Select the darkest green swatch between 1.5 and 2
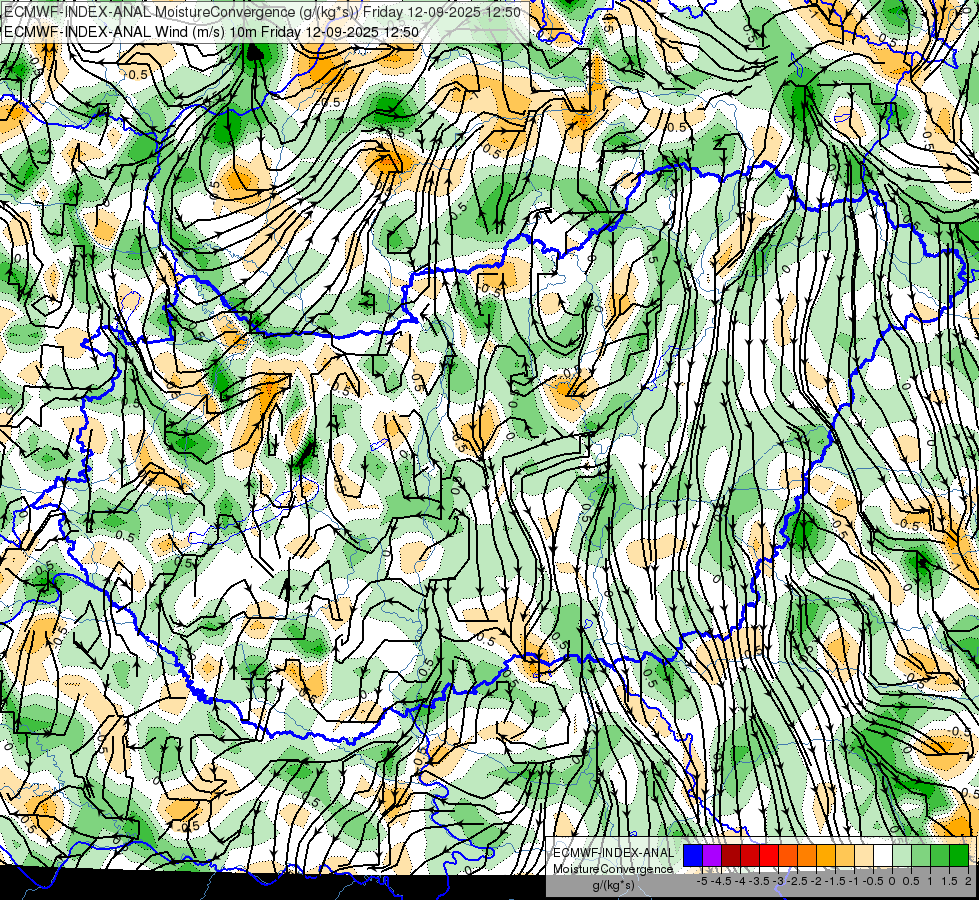The width and height of the screenshot is (979, 900). [959, 855]
